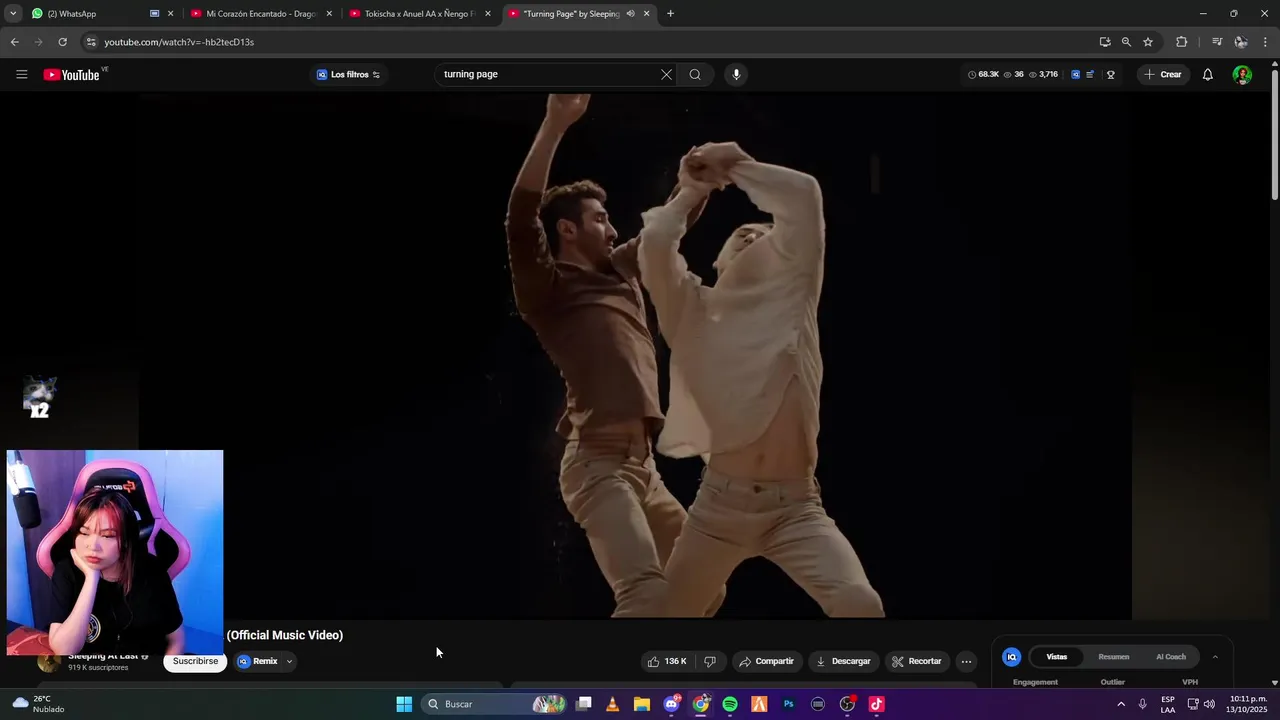Open the Crear create menu
Image resolution: width=1280 pixels, height=720 pixels.
(x=1163, y=75)
